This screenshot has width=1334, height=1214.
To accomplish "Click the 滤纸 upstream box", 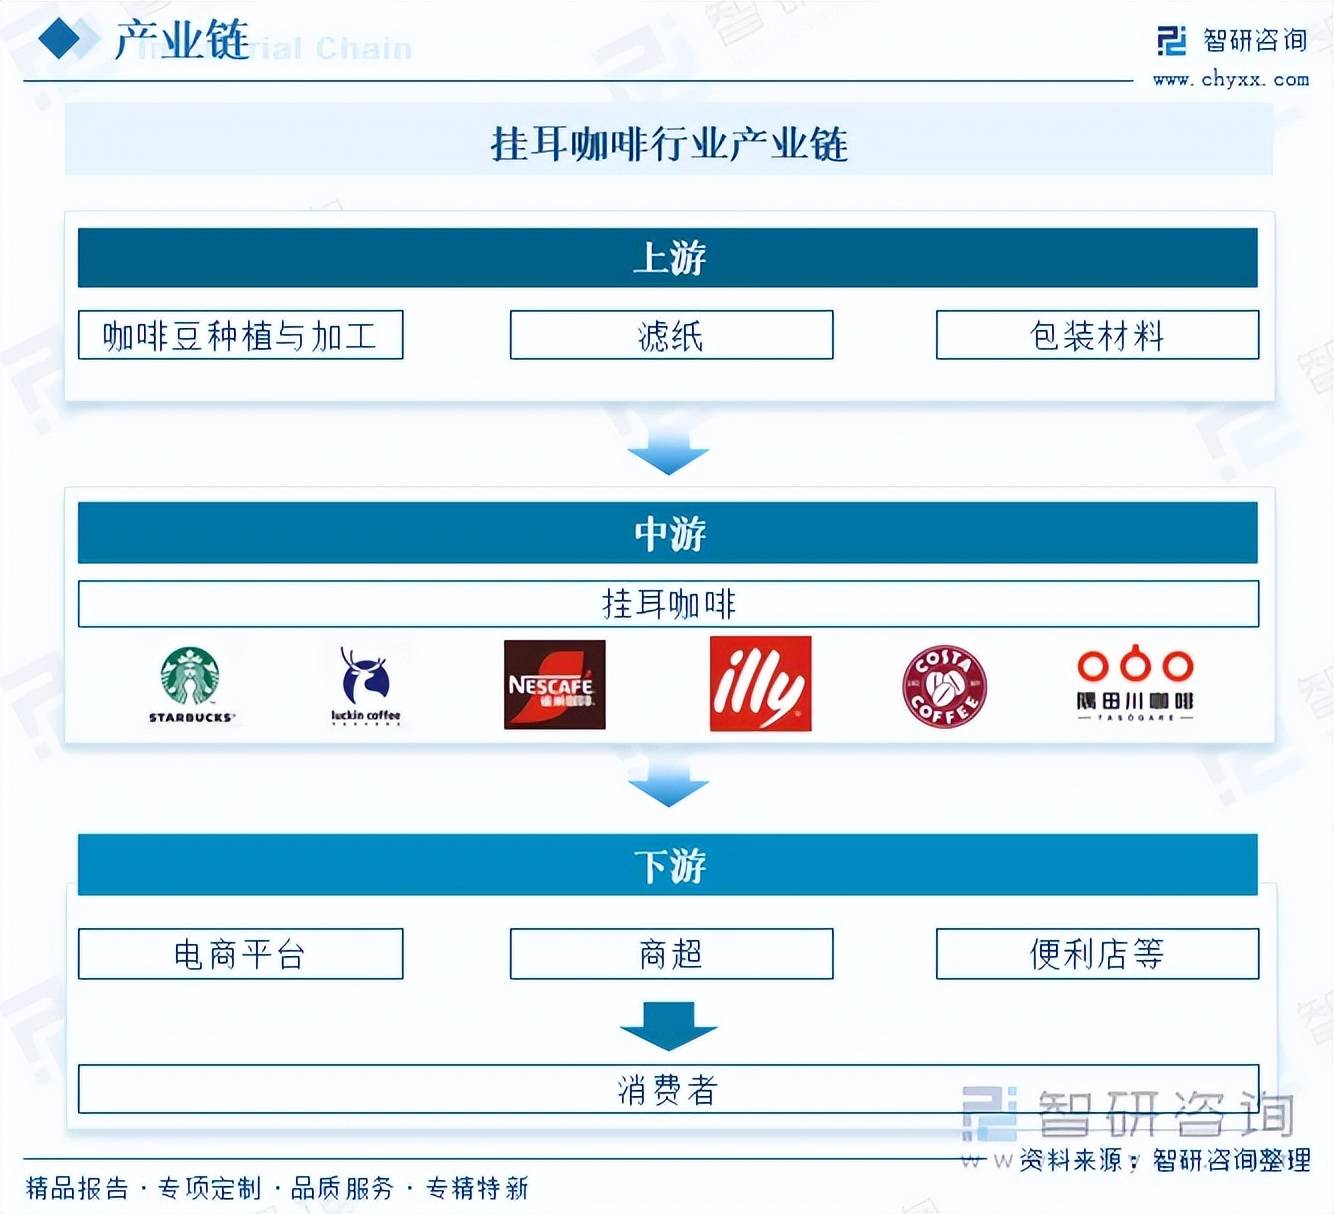I will tap(670, 336).
